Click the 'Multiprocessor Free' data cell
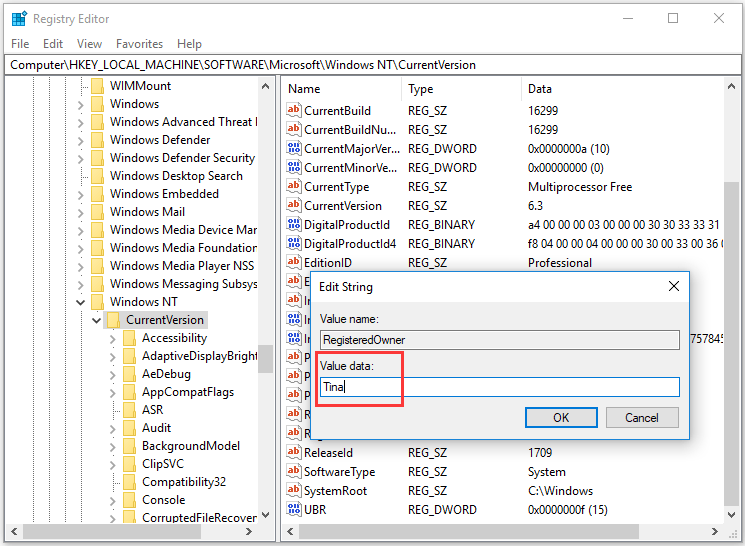 pyautogui.click(x=580, y=187)
